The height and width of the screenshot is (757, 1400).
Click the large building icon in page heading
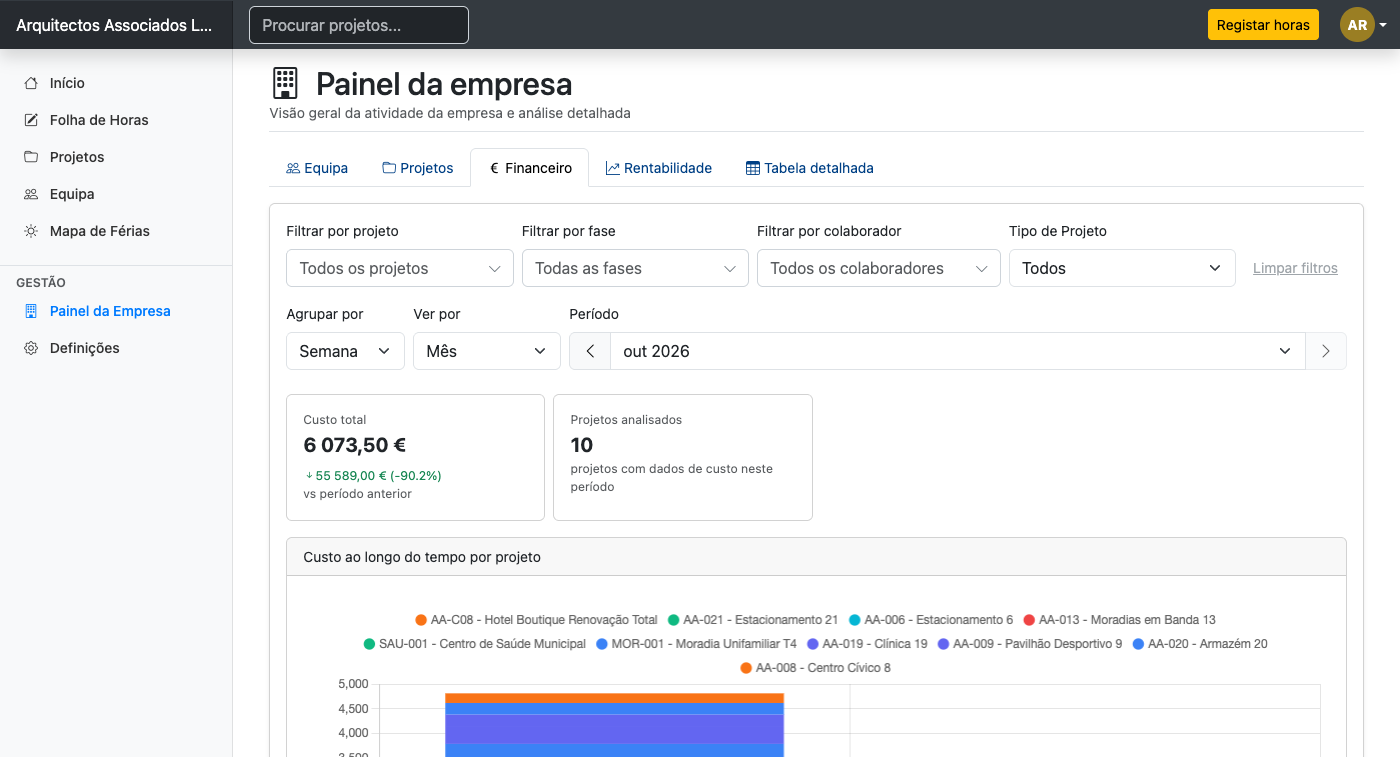tap(285, 83)
